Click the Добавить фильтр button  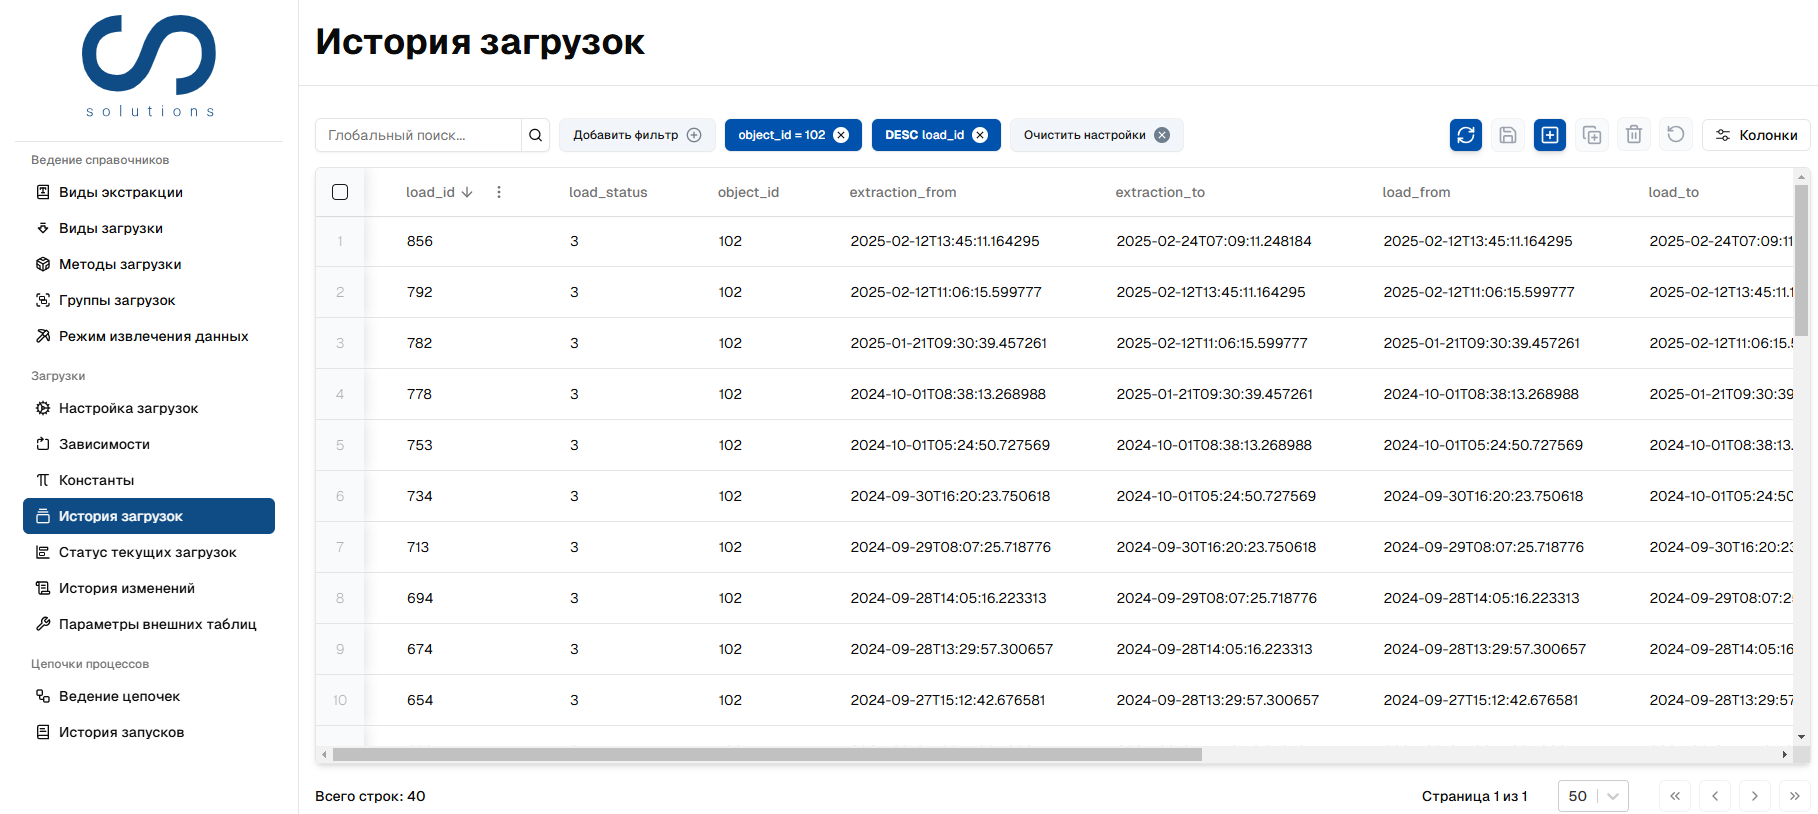click(x=636, y=135)
